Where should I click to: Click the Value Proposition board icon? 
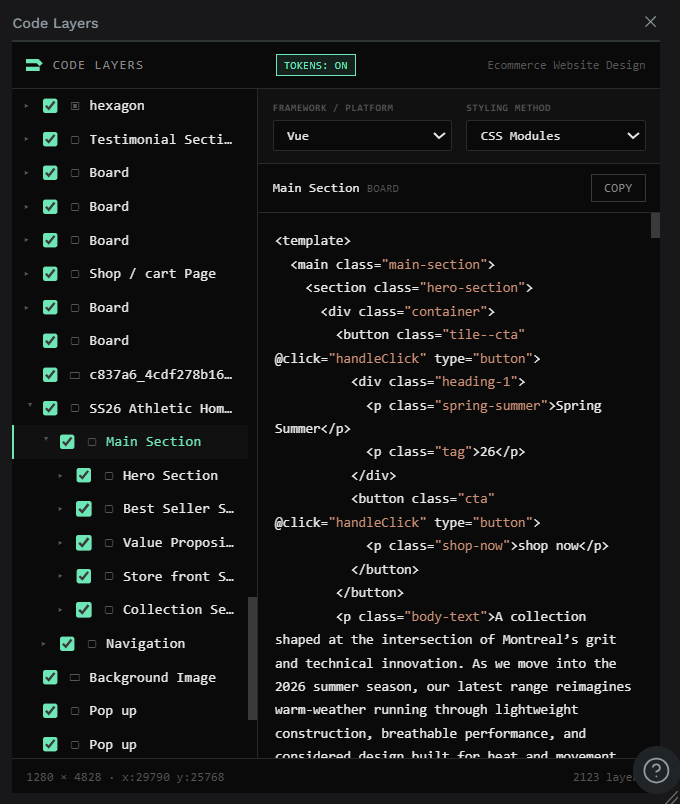(109, 543)
